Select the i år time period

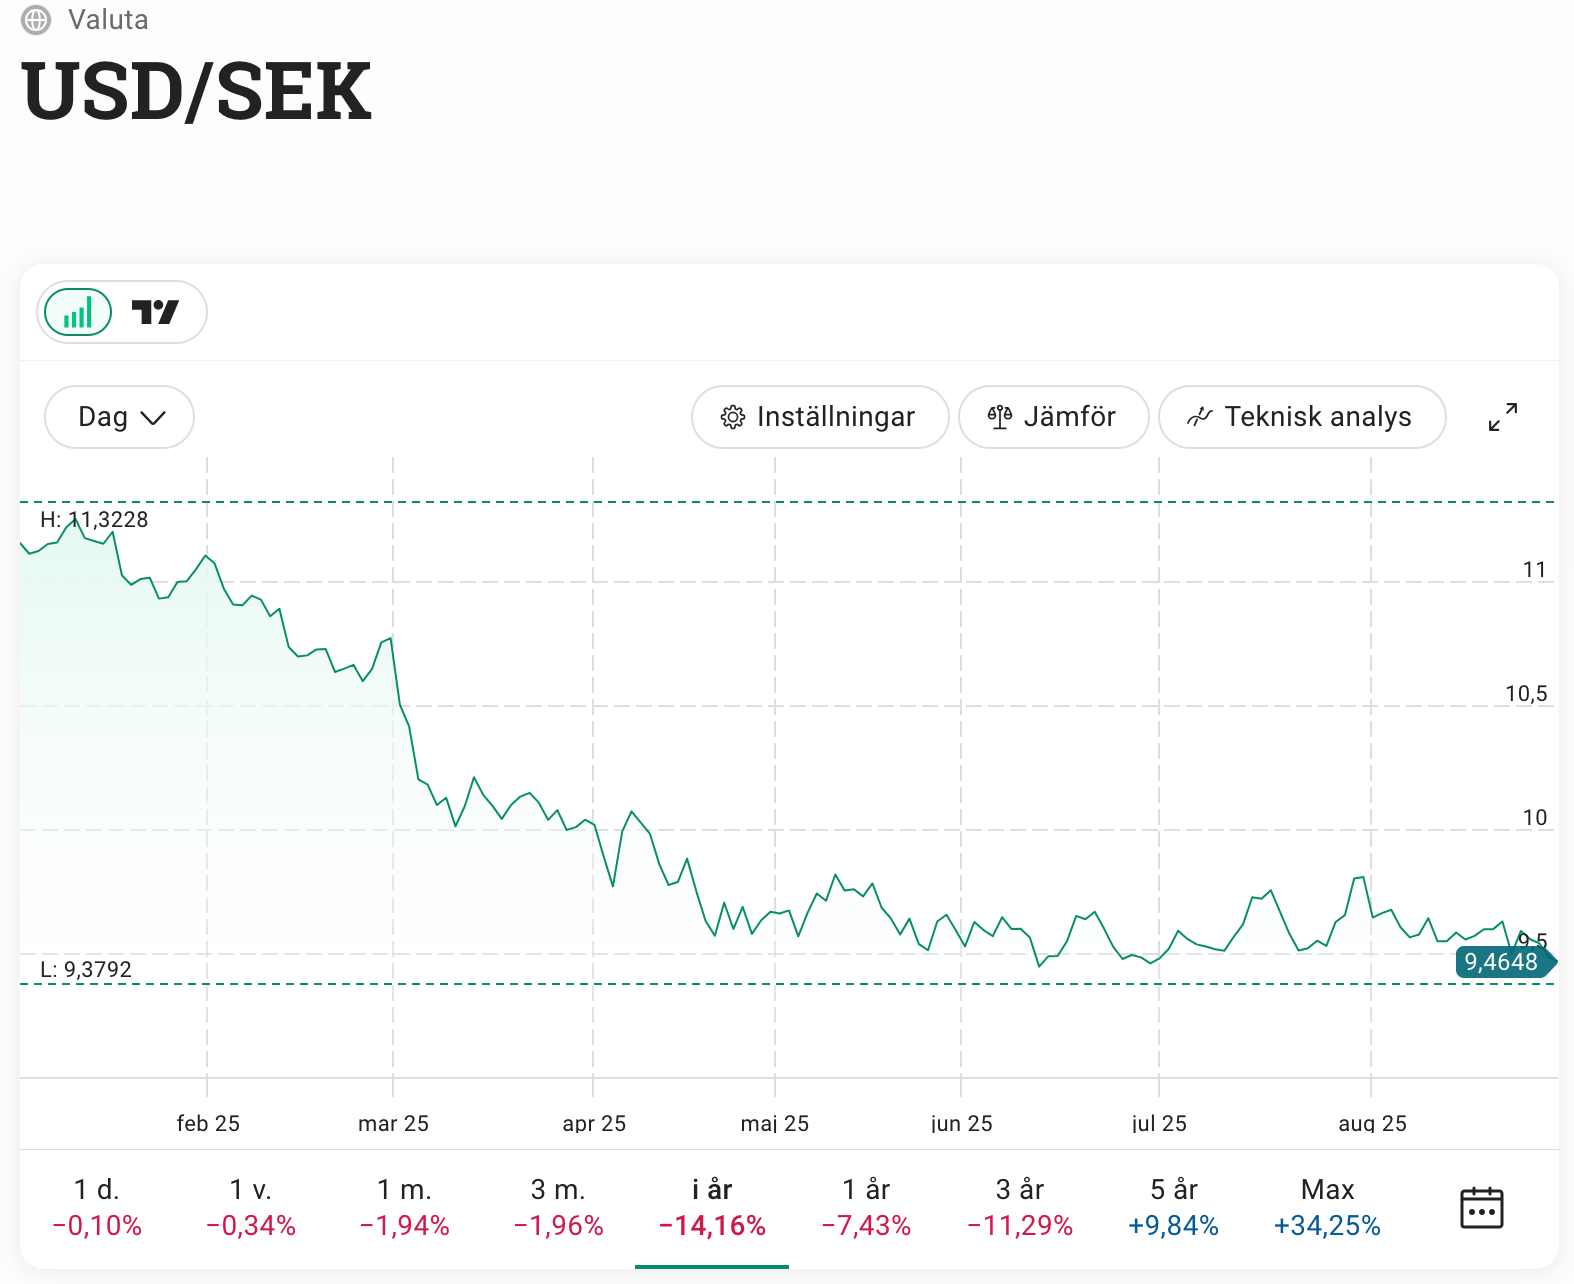[712, 1207]
